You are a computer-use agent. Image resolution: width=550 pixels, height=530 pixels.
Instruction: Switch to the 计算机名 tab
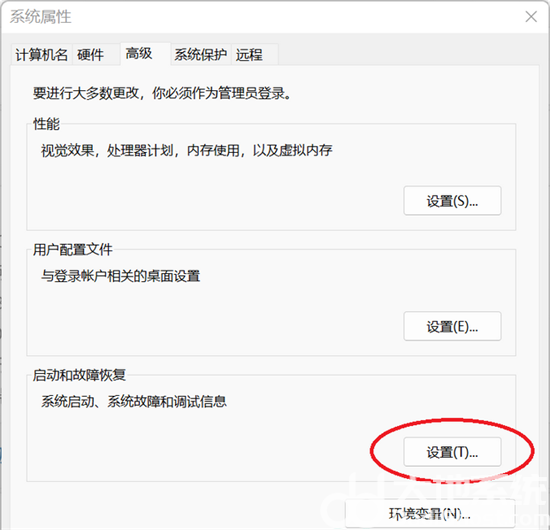(x=41, y=55)
